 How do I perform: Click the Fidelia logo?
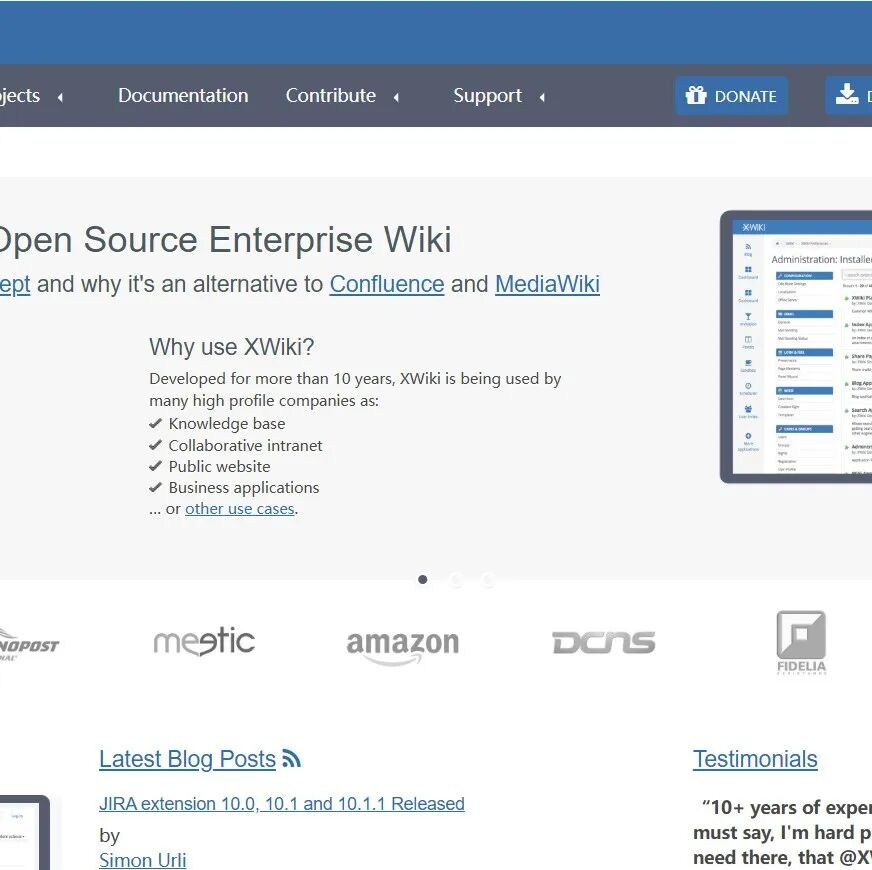coord(801,642)
